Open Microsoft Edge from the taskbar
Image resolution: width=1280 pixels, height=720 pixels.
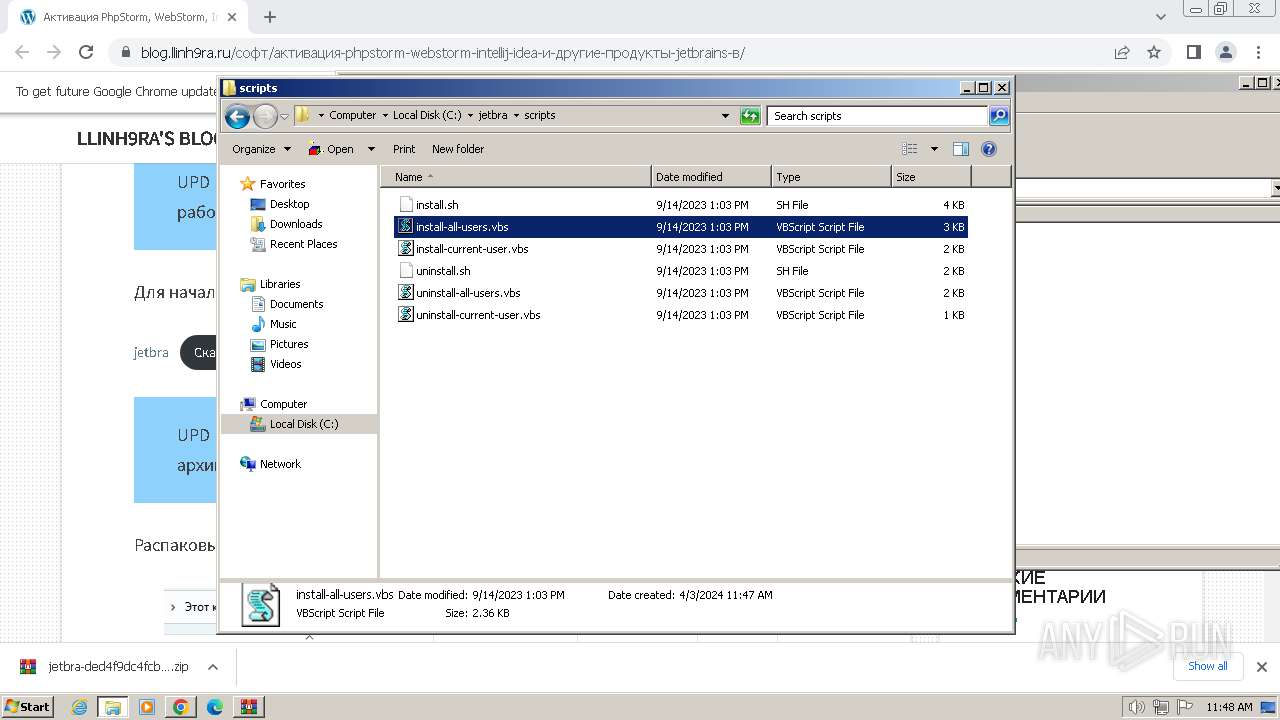click(214, 707)
